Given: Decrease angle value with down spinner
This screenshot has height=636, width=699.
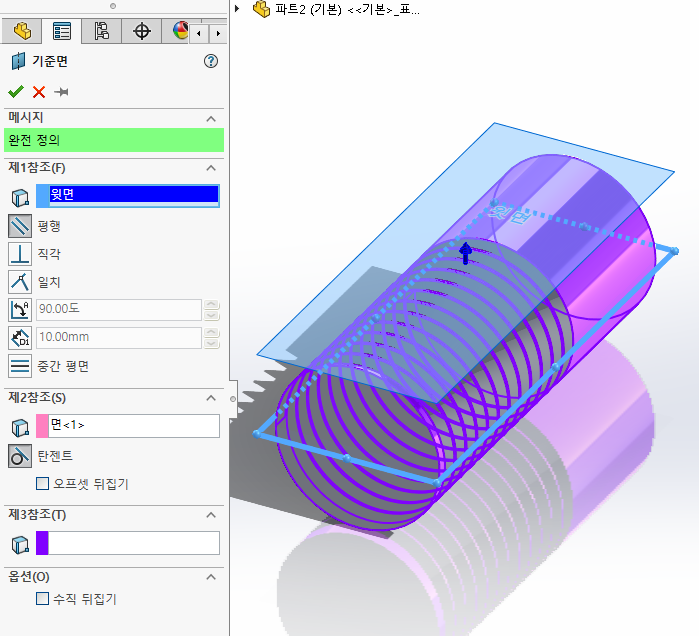Looking at the screenshot, I should click(x=211, y=315).
